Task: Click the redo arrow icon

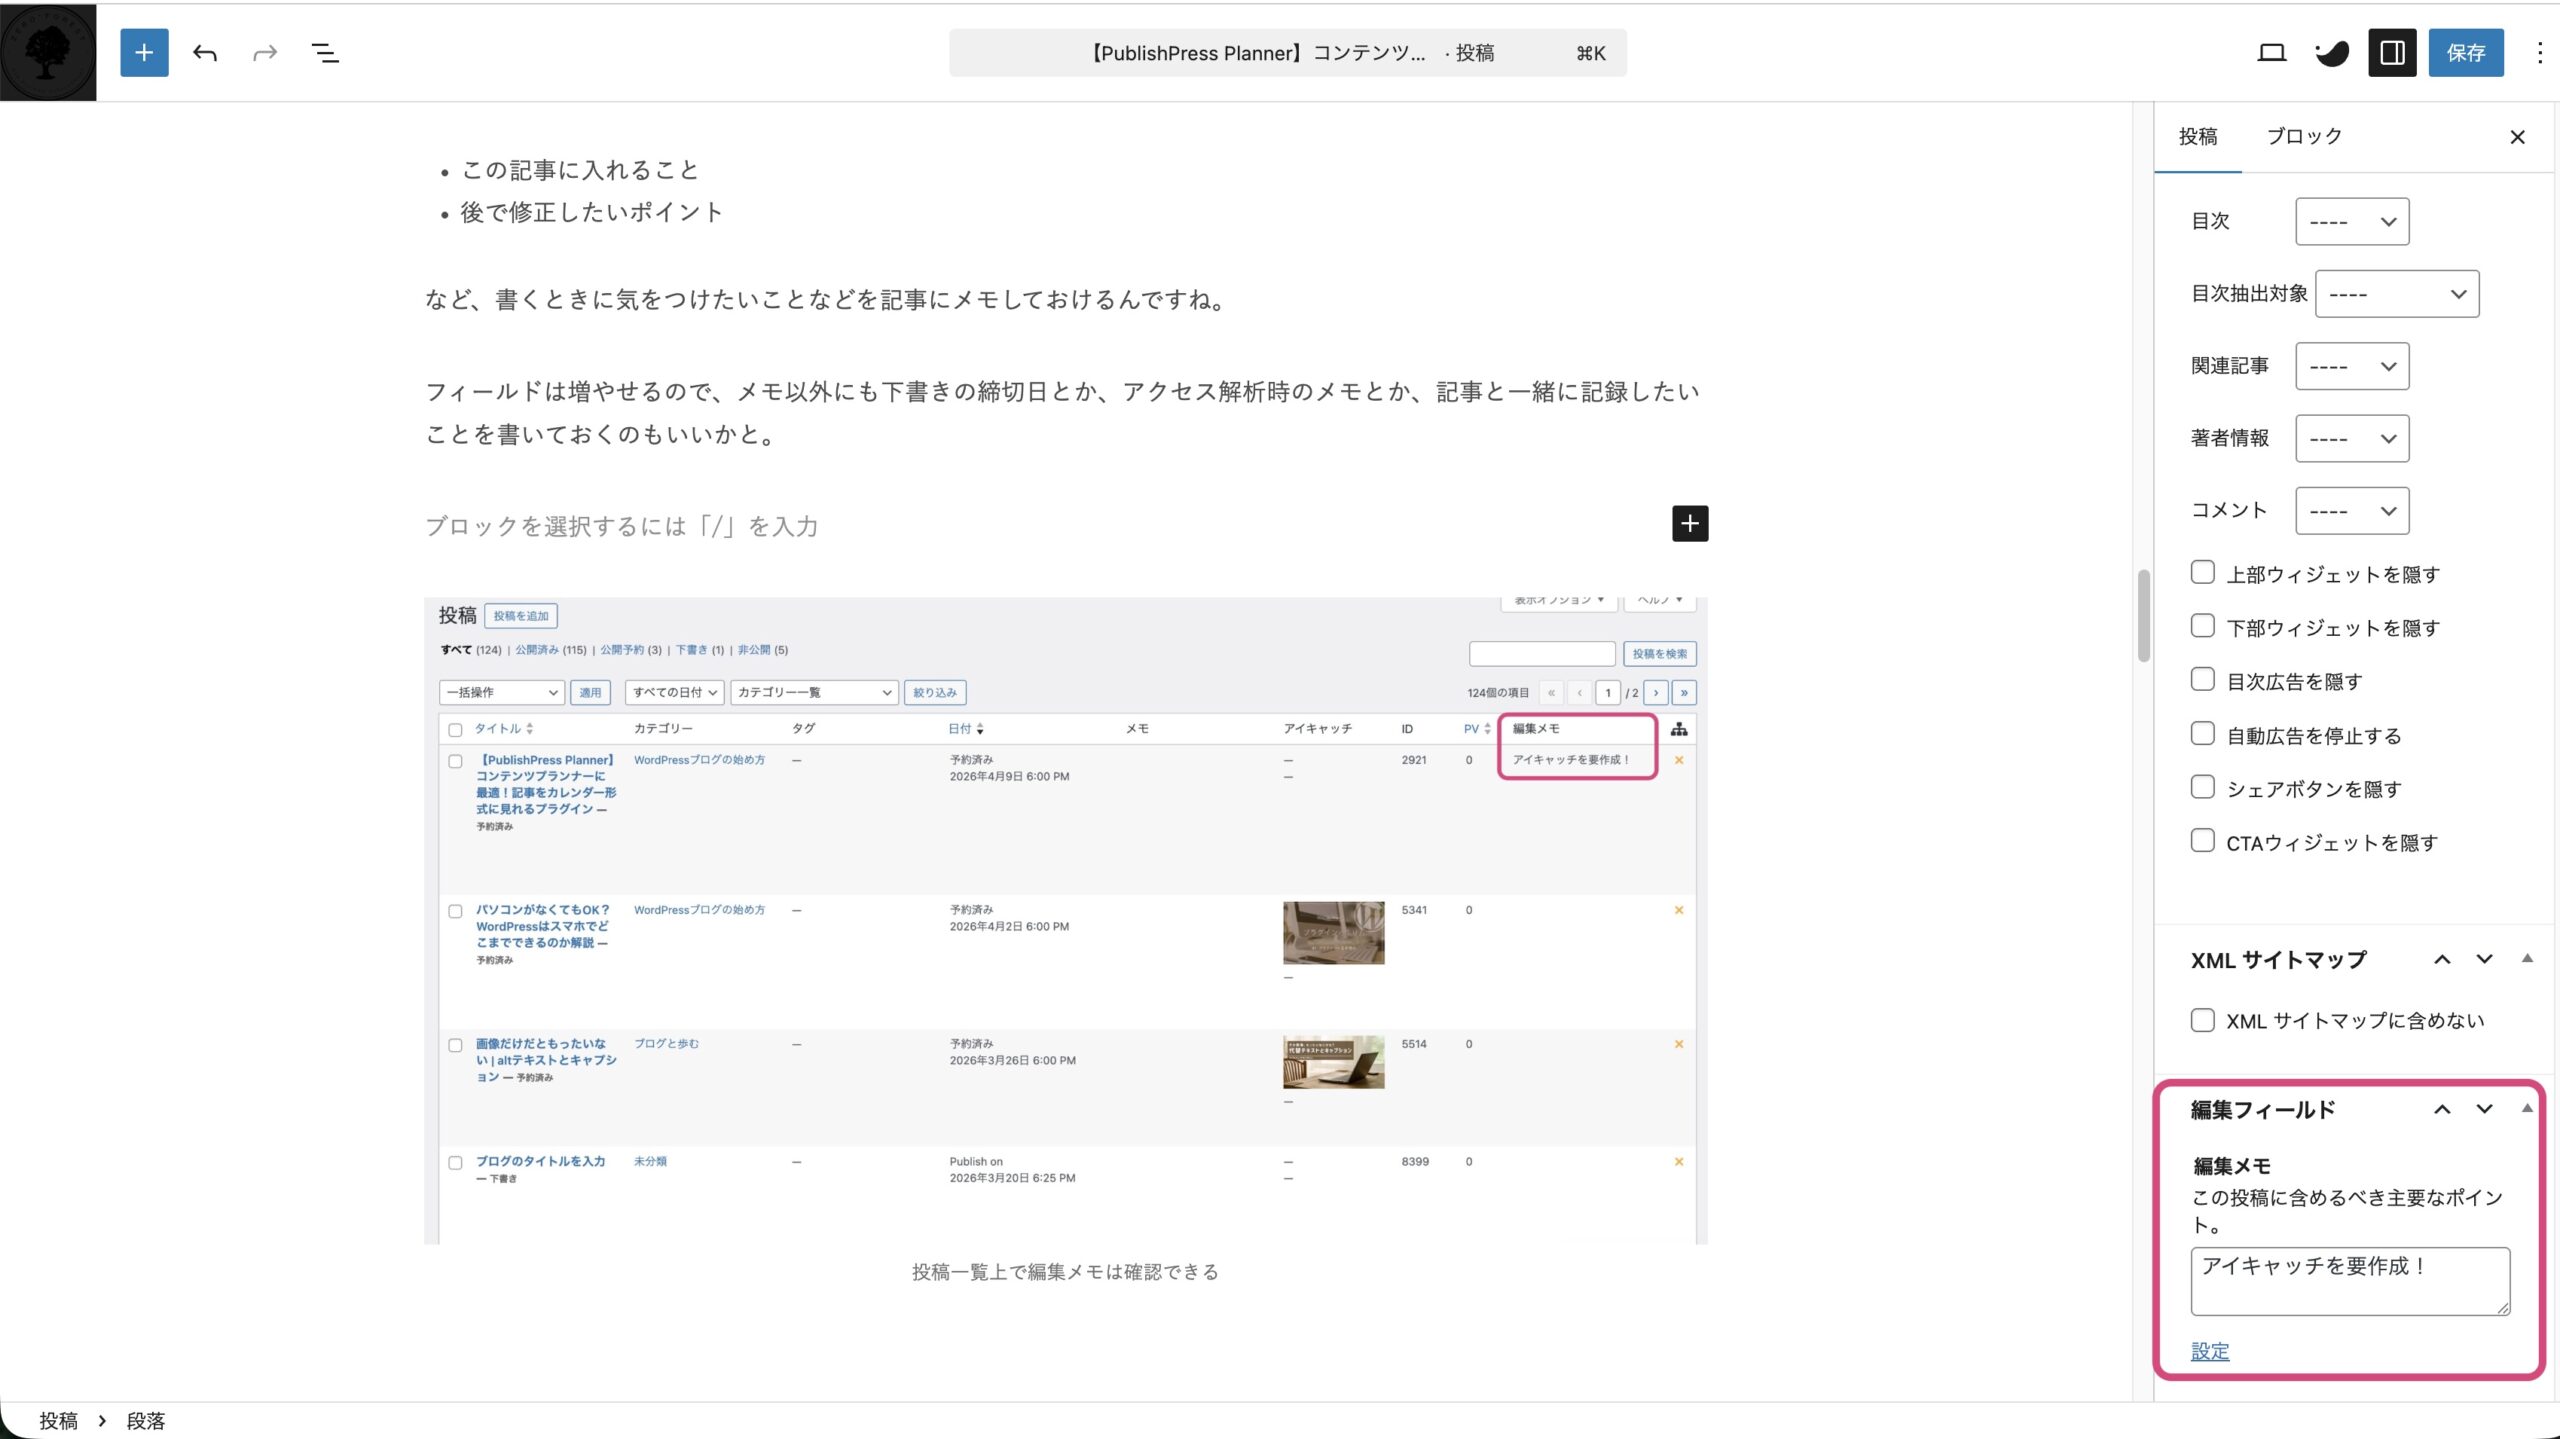Action: tap(265, 53)
